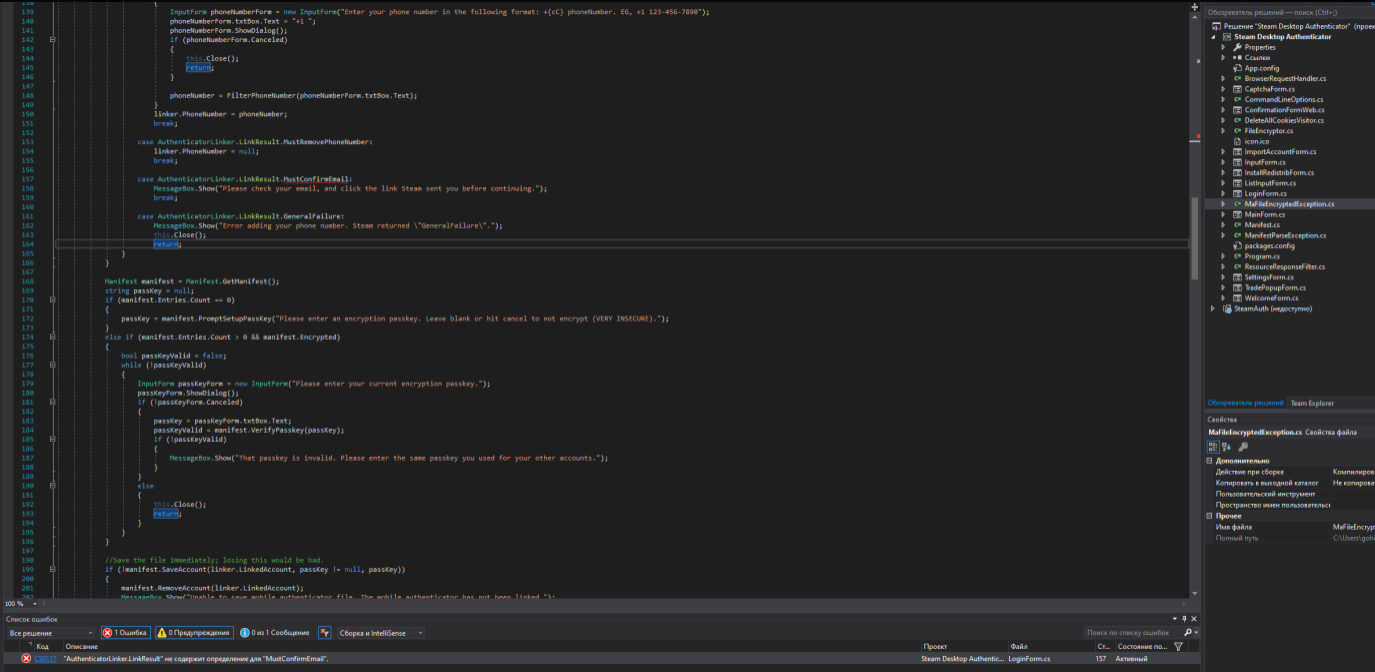The image size is (1375, 672).
Task: Collapse the 'Steam Desktop Authenticator' project node
Action: [x=1214, y=37]
